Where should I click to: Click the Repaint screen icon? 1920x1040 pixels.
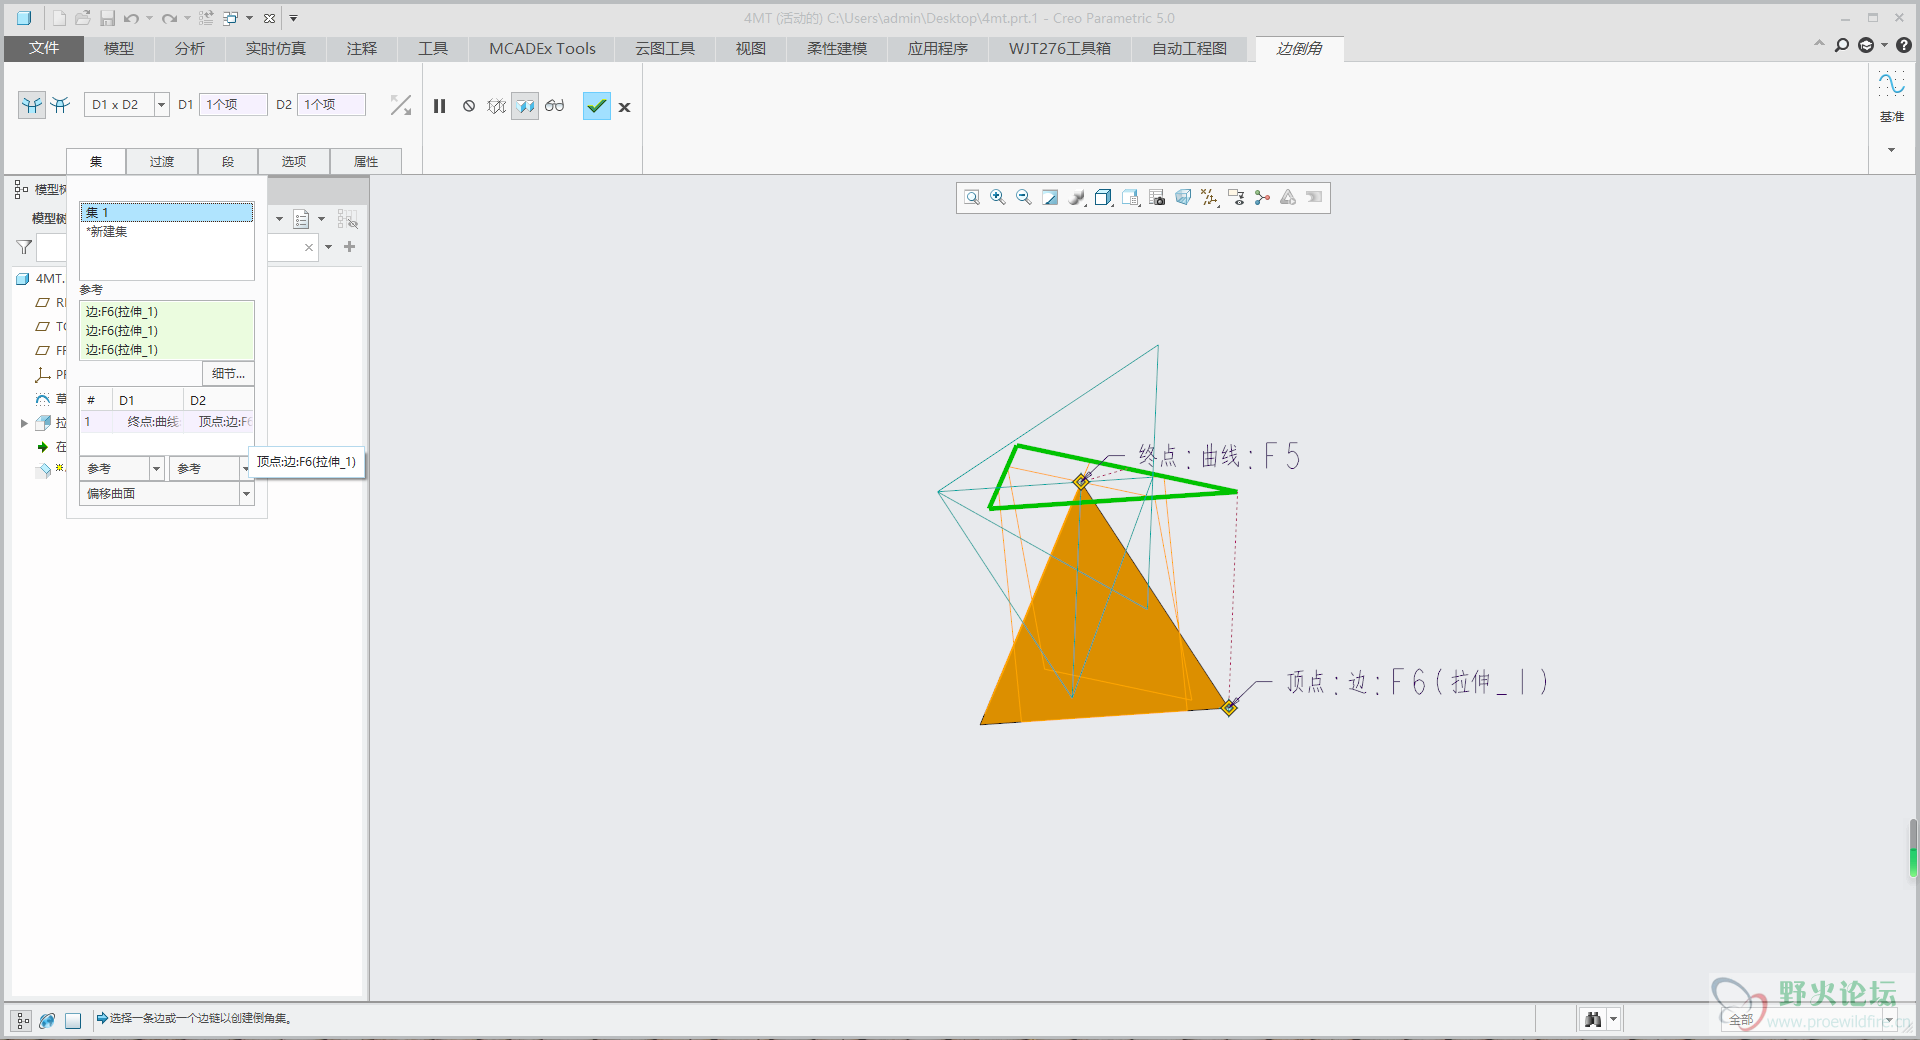(x=1050, y=198)
